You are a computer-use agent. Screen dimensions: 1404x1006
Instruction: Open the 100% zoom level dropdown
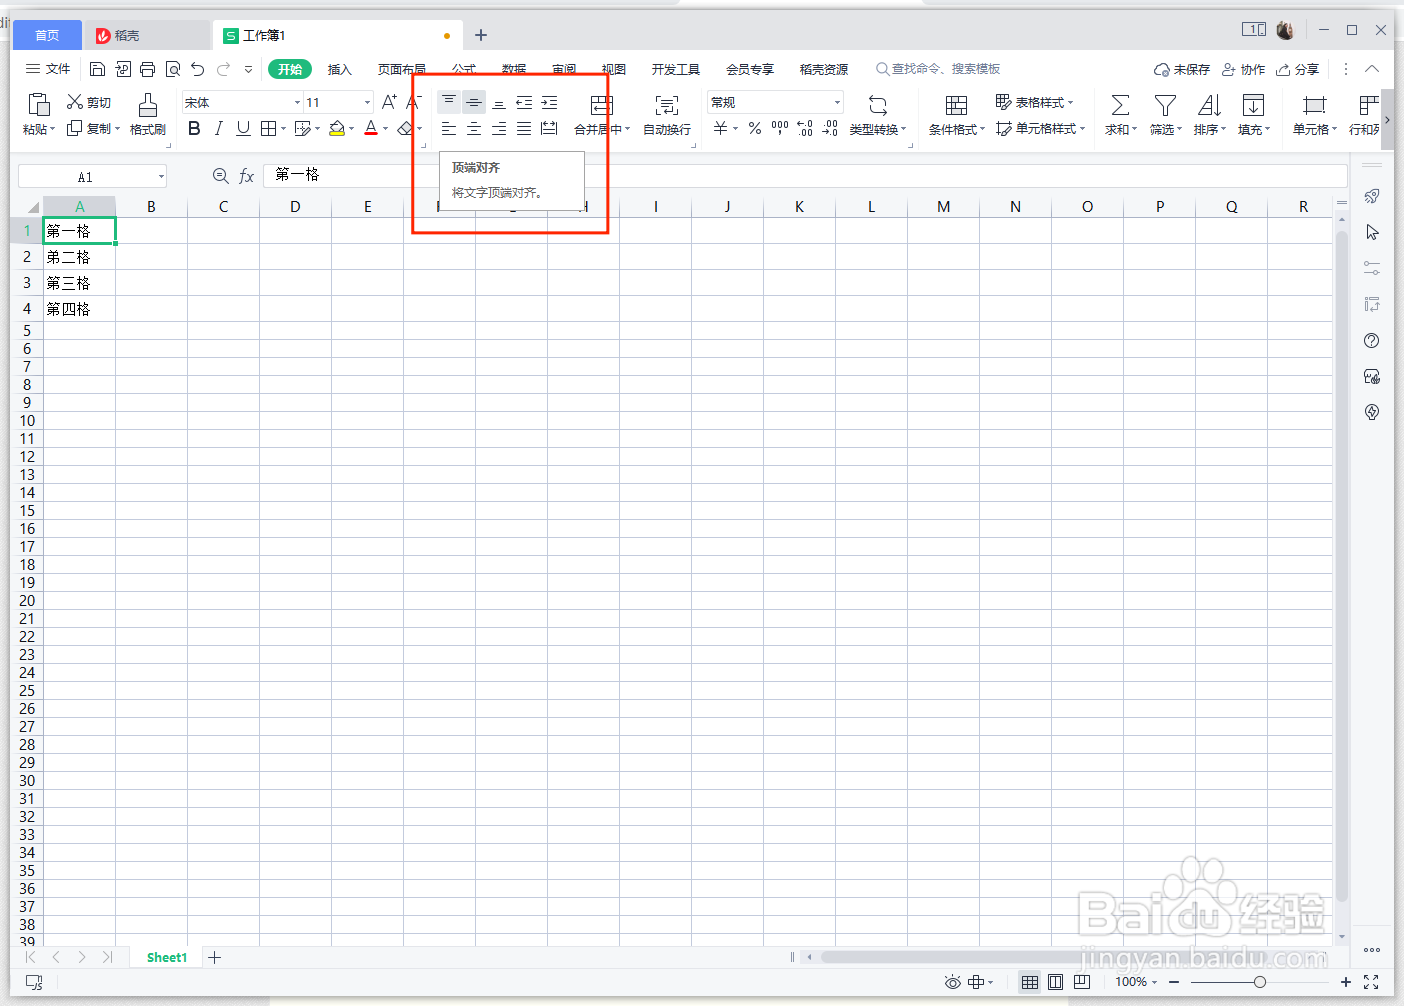(x=1136, y=982)
